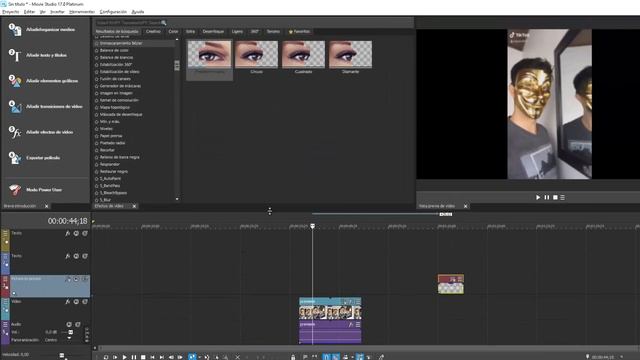Solo the Vídeo track
640x360 pixels.
pyautogui.click(x=85, y=302)
